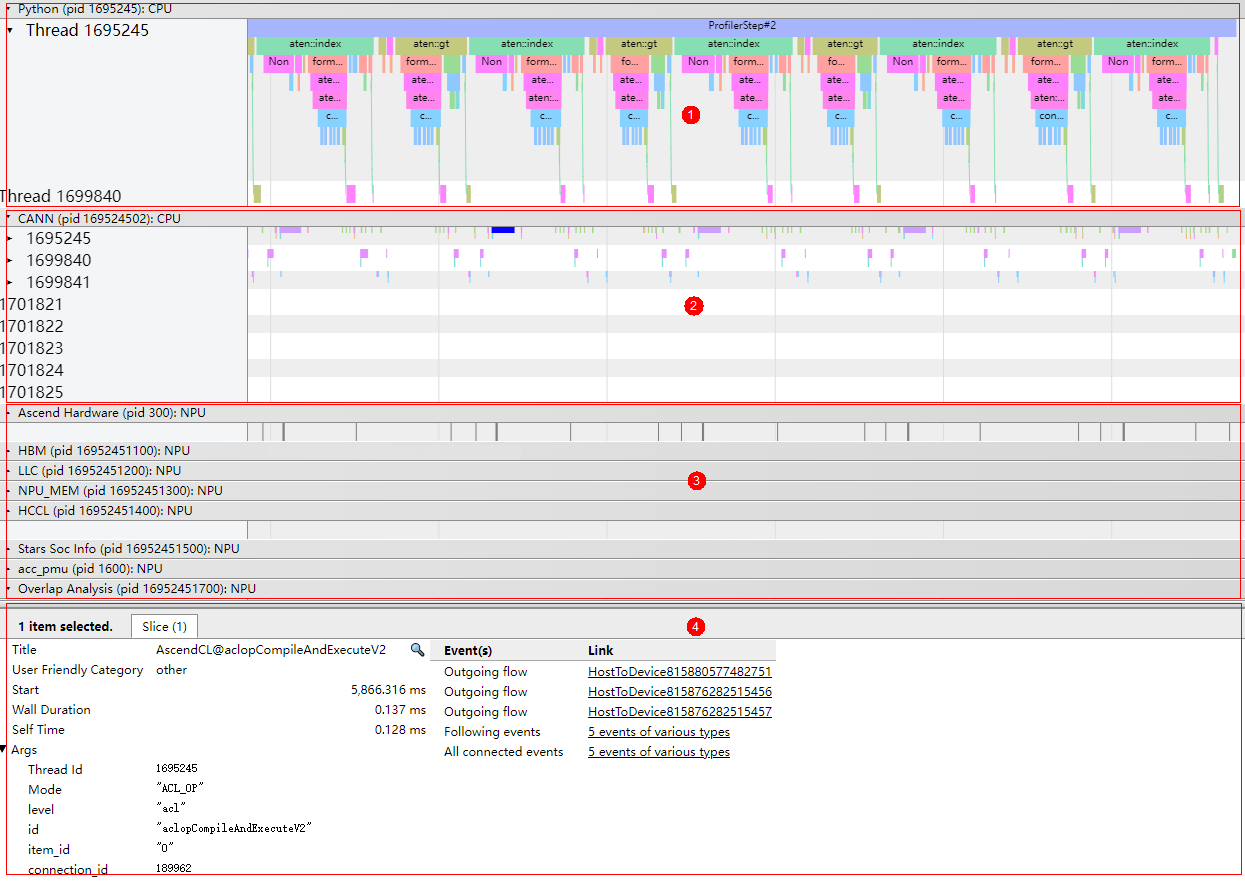Expand the HBM (pid 16952451100): NPU process
The width and height of the screenshot is (1245, 882).
(x=10, y=450)
